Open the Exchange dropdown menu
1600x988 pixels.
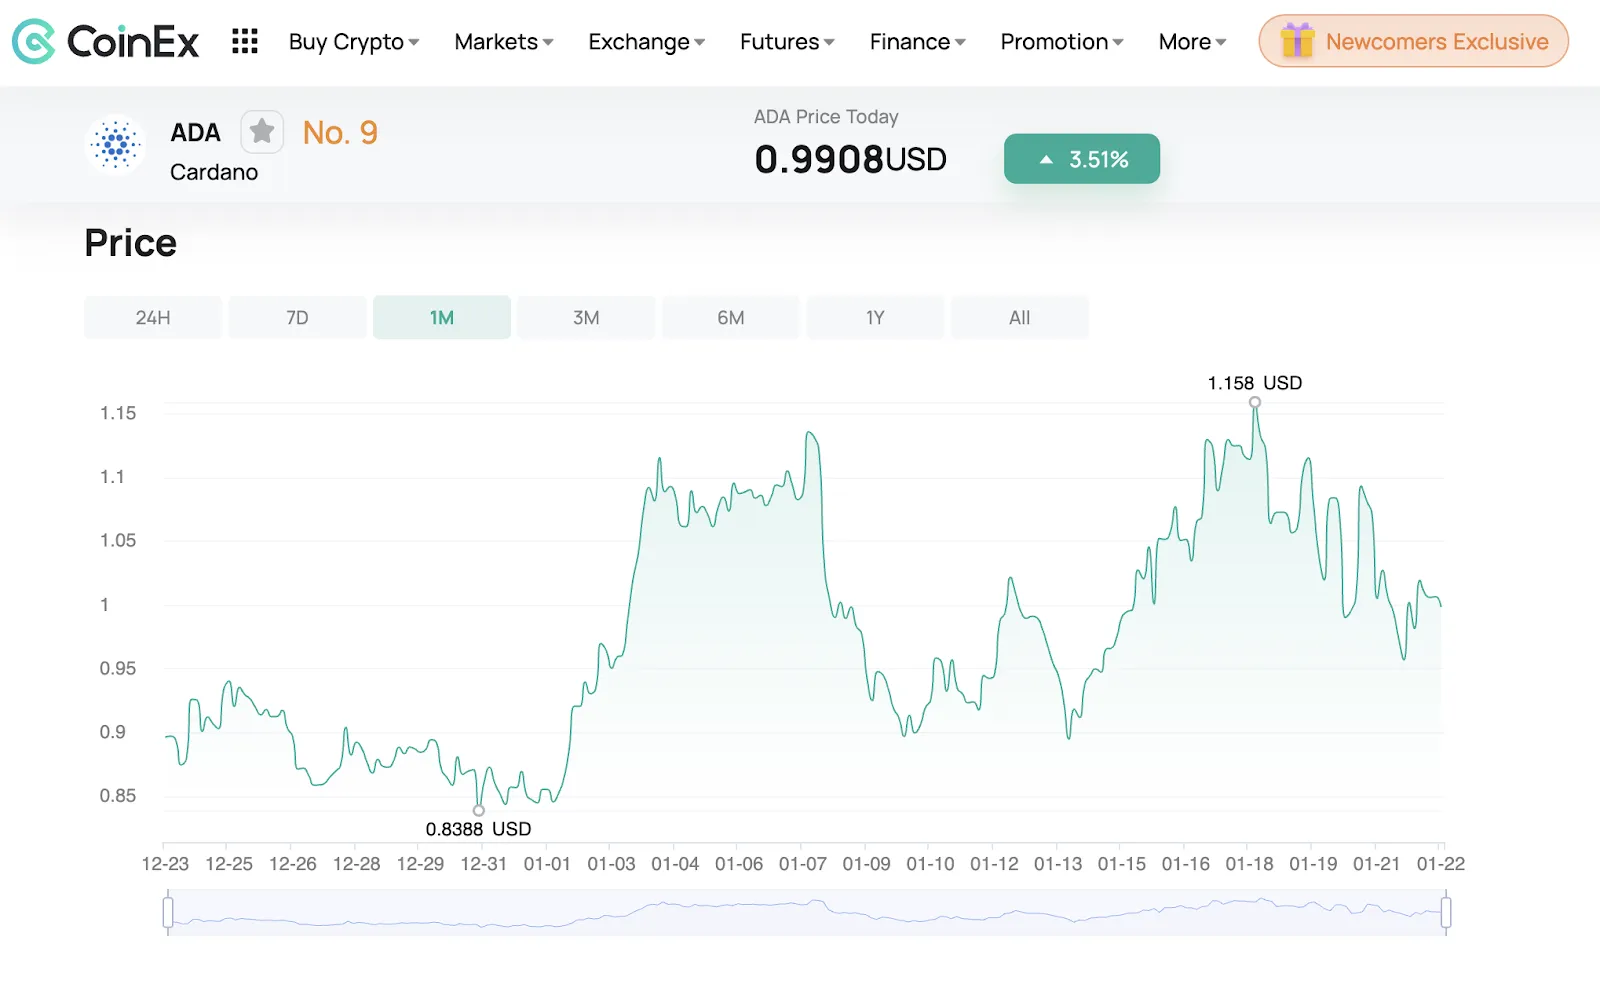pyautogui.click(x=647, y=42)
